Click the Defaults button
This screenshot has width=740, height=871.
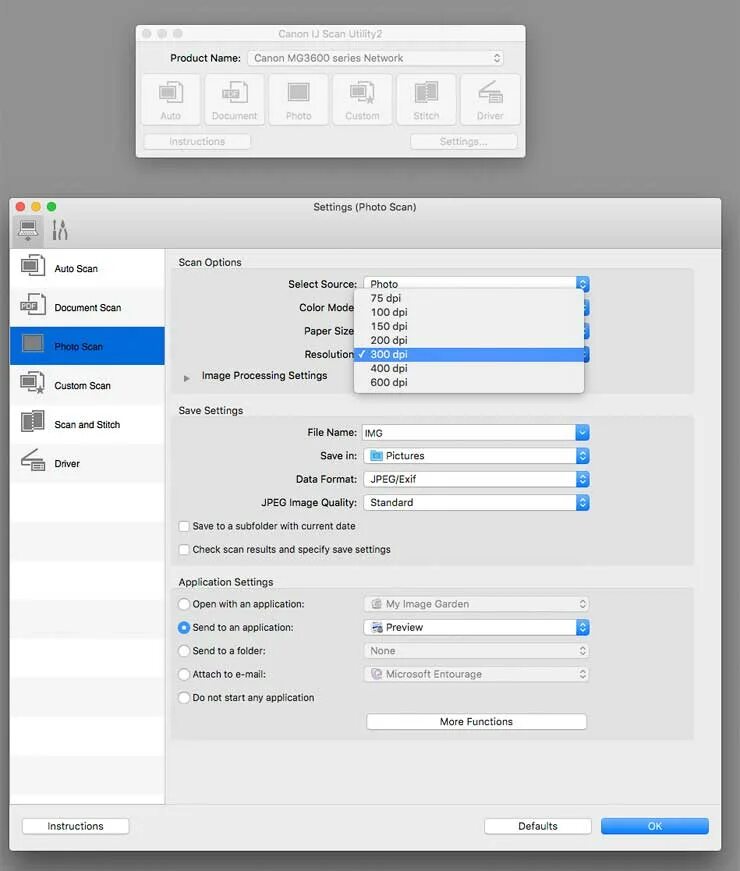pyautogui.click(x=537, y=826)
